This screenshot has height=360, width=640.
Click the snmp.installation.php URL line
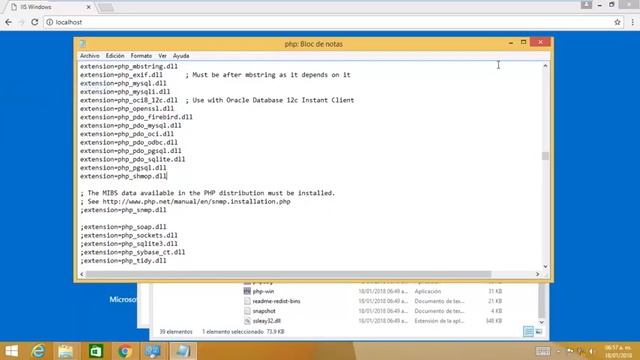coord(185,202)
